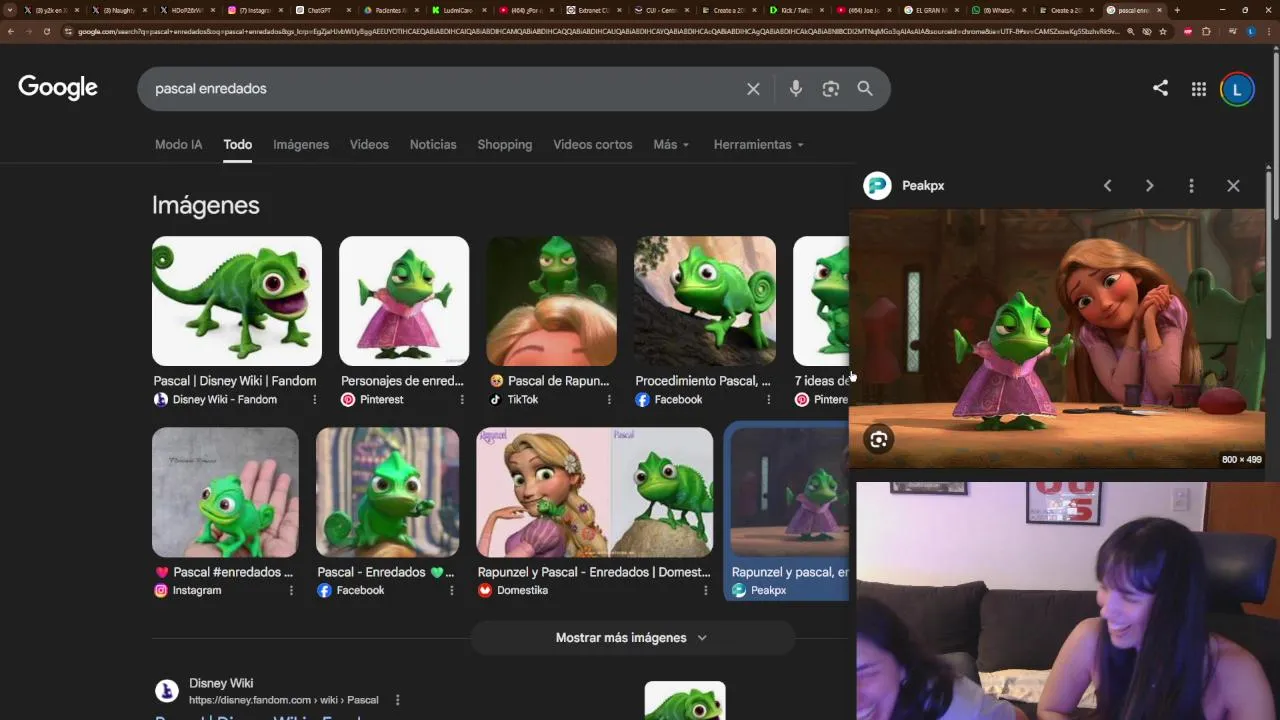This screenshot has width=1280, height=720.
Task: Switch to the Videos cortos tab
Action: coord(593,145)
